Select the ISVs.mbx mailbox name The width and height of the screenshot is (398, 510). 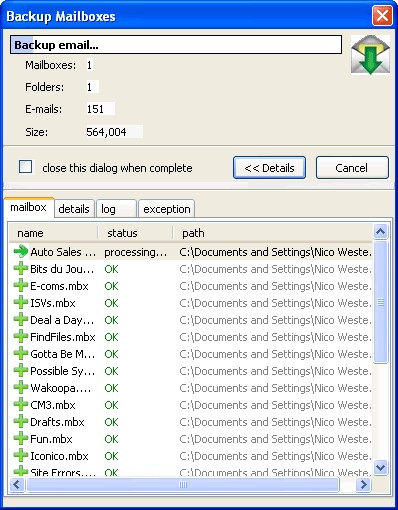click(x=53, y=303)
